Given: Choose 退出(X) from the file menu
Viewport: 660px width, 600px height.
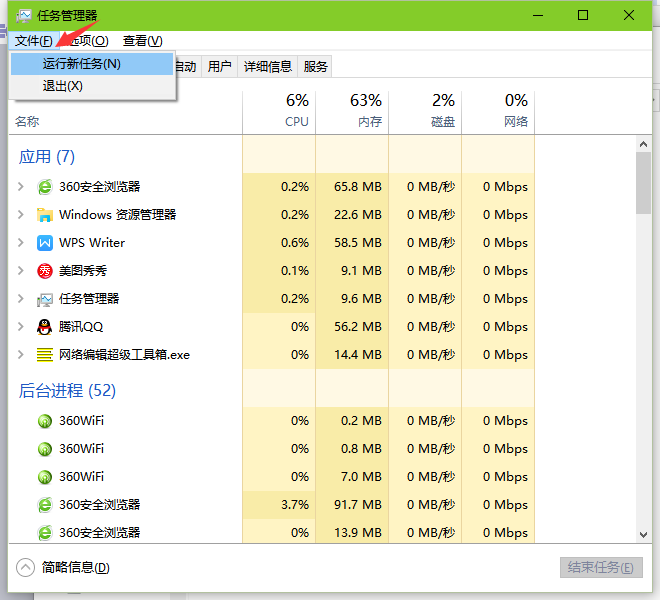Looking at the screenshot, I should (x=92, y=86).
